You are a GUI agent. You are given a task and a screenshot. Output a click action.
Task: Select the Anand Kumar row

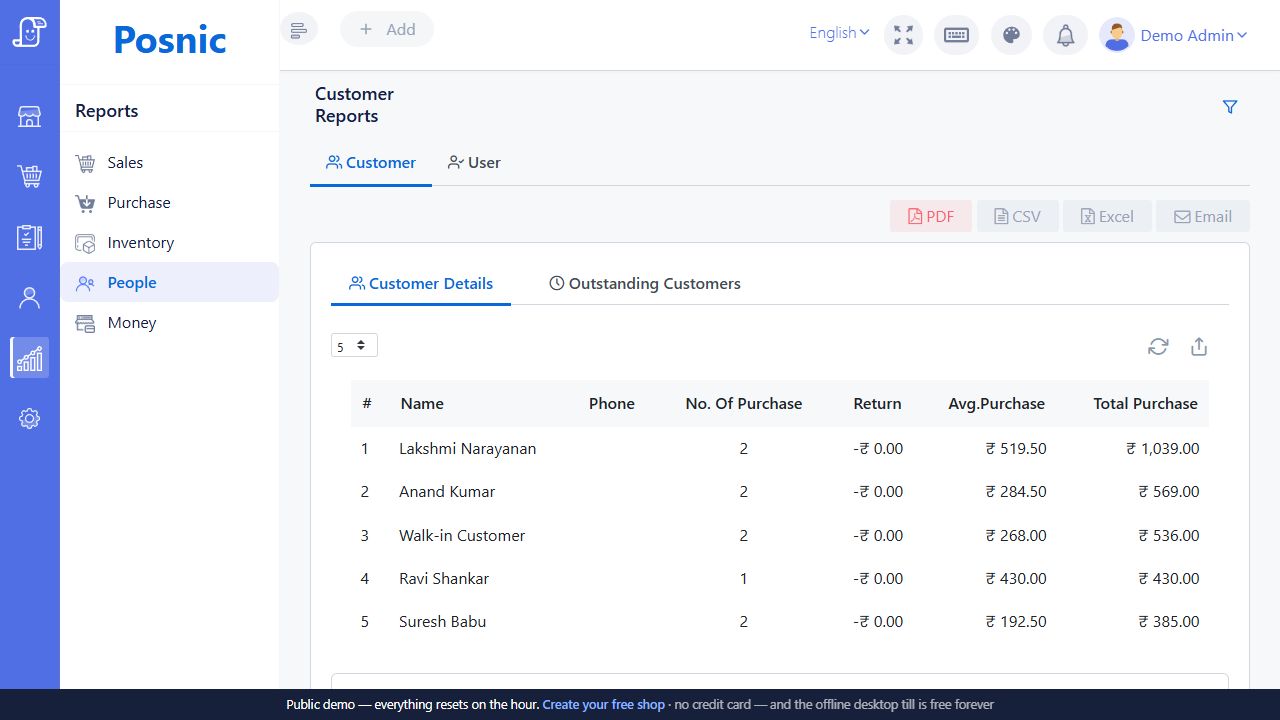tap(780, 491)
